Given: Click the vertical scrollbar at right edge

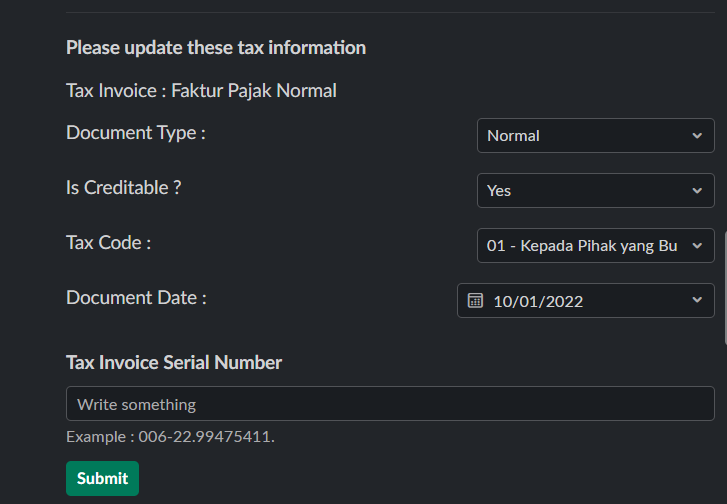Looking at the screenshot, I should tap(724, 290).
